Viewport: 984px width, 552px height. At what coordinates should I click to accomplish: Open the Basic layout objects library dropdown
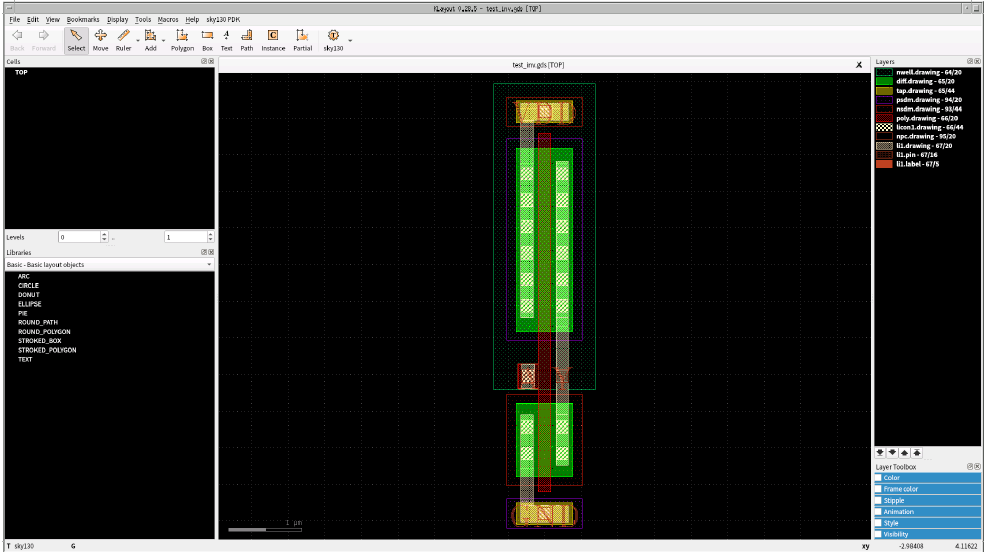click(109, 265)
